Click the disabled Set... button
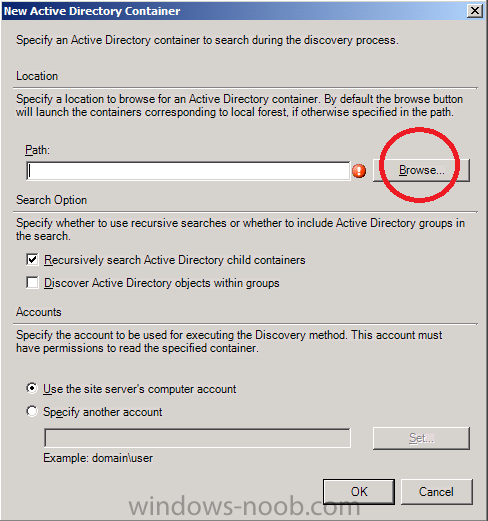The image size is (488, 521). (x=421, y=438)
